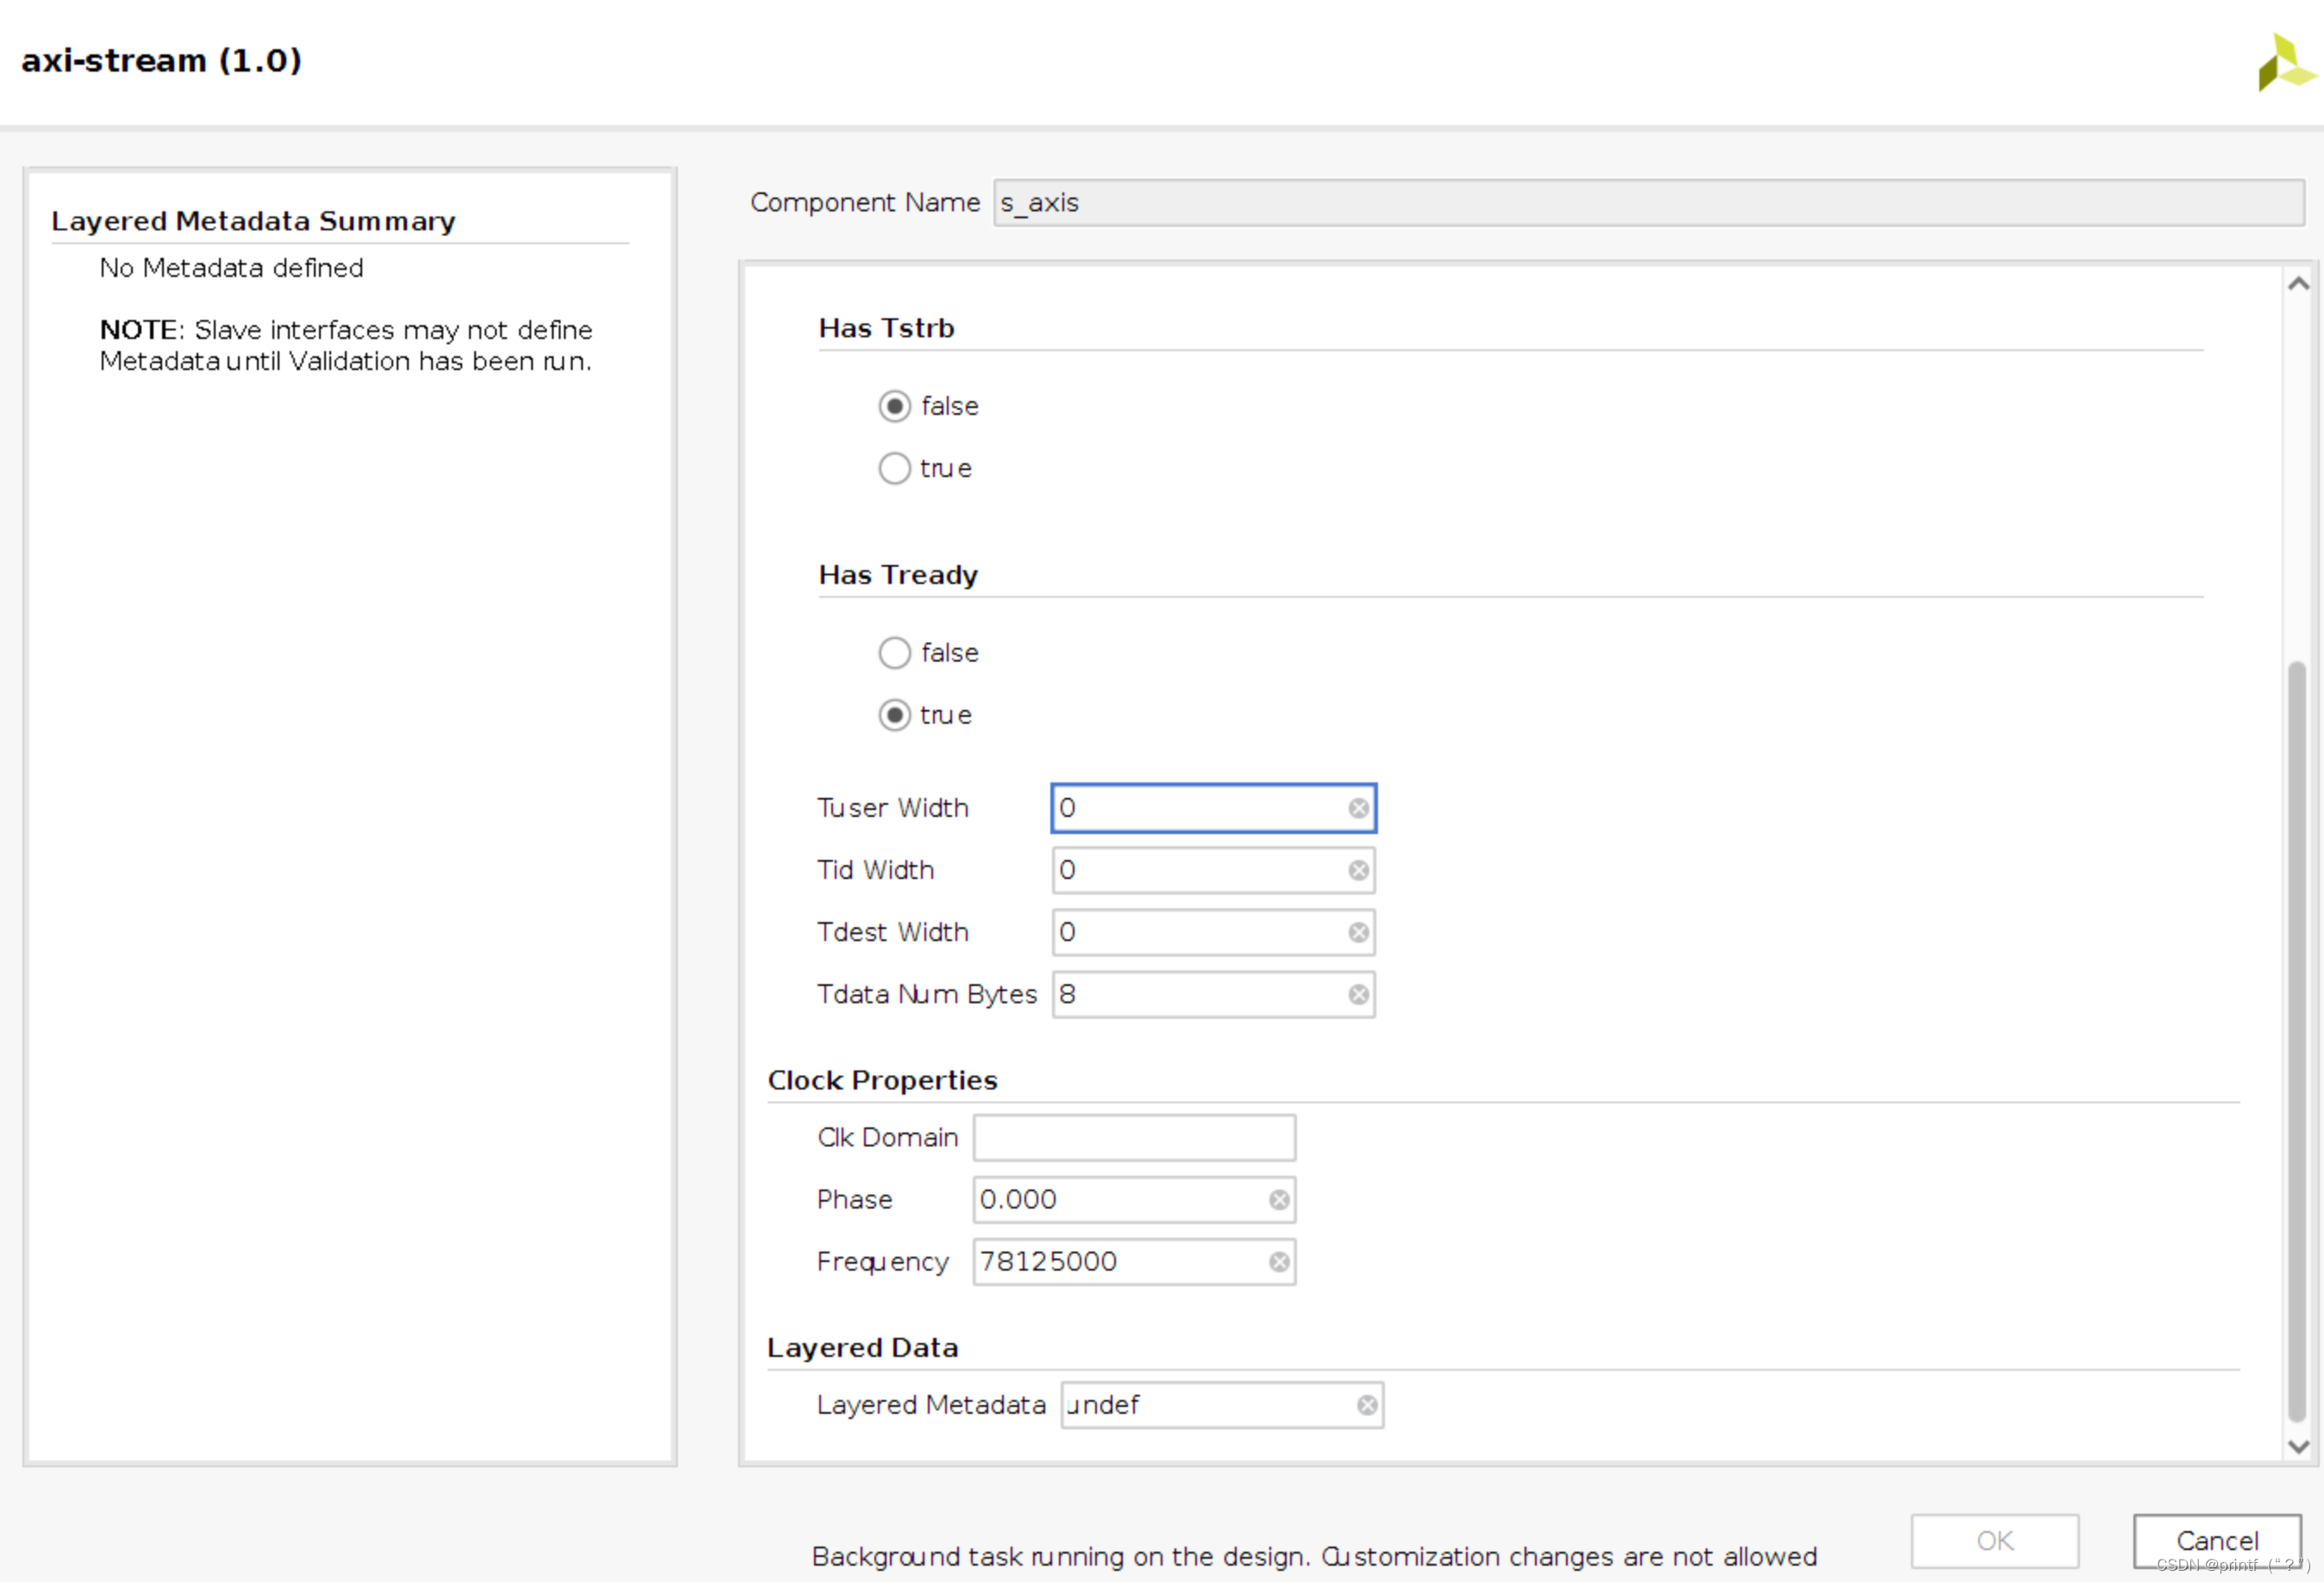
Task: Select false for Has Tready
Action: click(894, 653)
